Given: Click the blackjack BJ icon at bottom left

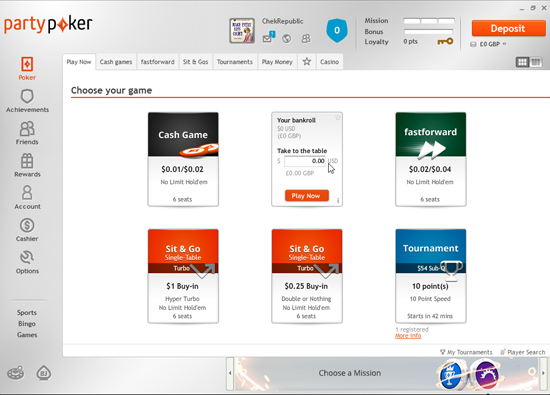Looking at the screenshot, I should click(44, 373).
